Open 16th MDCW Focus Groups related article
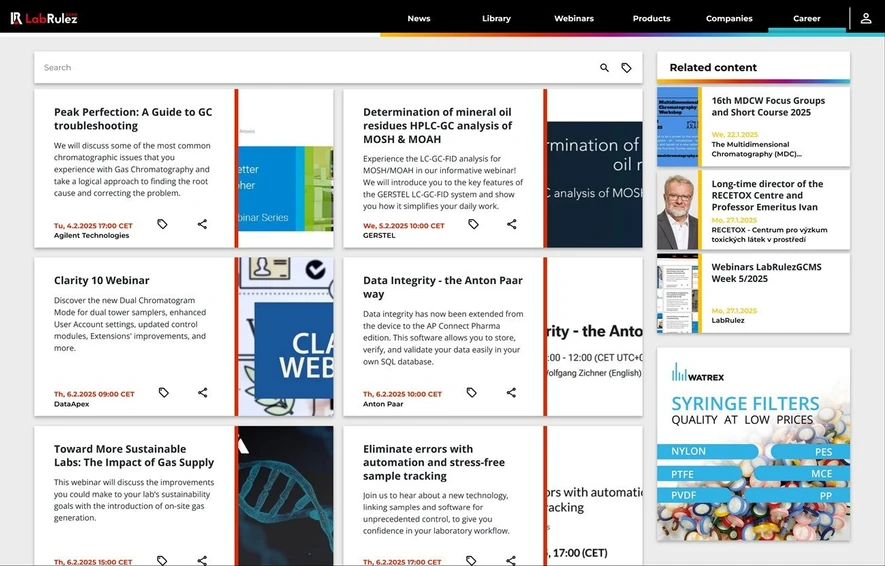 (768, 107)
